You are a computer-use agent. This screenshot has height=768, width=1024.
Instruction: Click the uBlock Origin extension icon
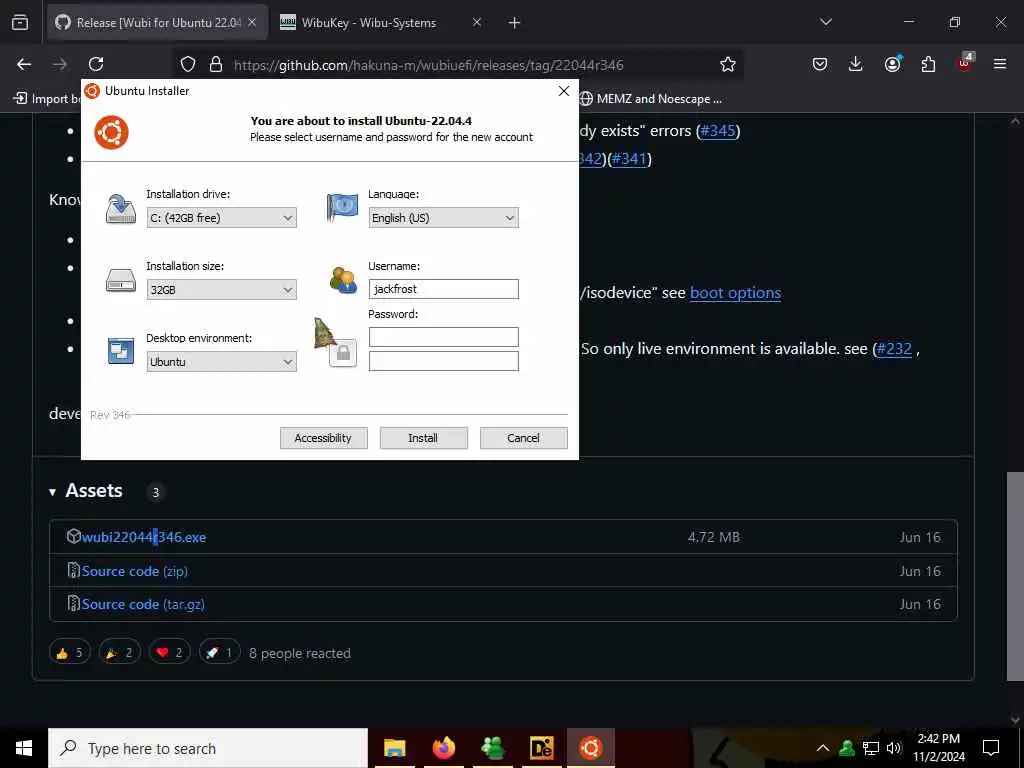coord(965,63)
